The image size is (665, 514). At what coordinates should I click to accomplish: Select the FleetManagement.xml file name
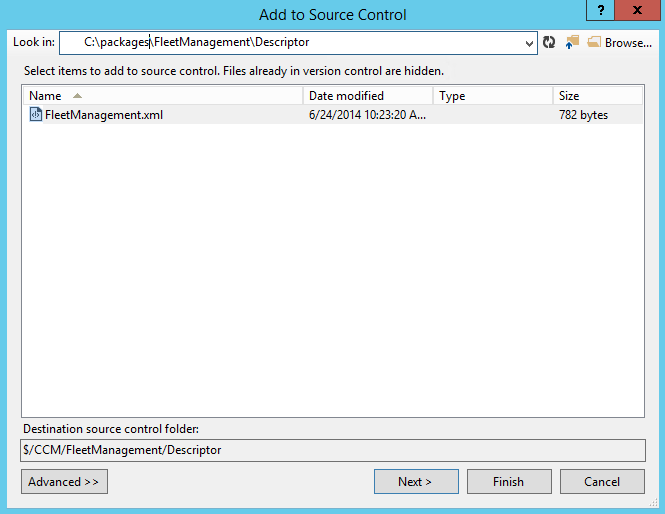pos(103,115)
